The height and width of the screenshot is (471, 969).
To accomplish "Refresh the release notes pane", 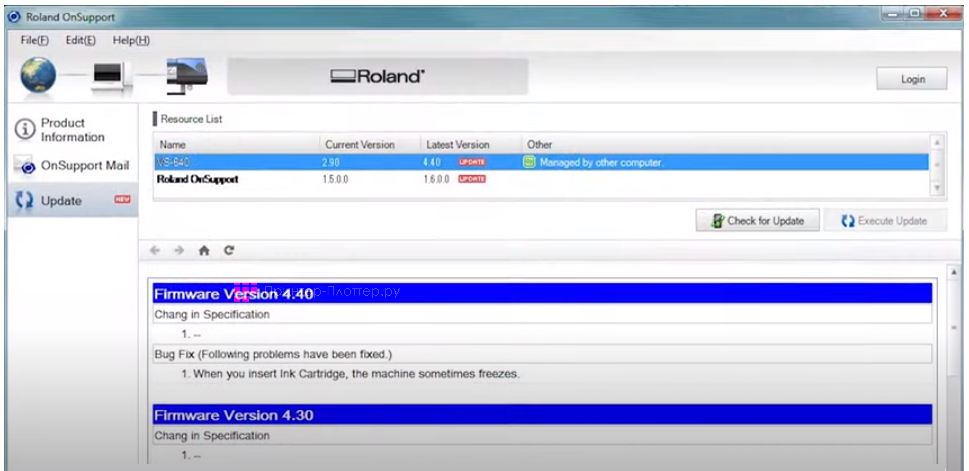I will 229,251.
